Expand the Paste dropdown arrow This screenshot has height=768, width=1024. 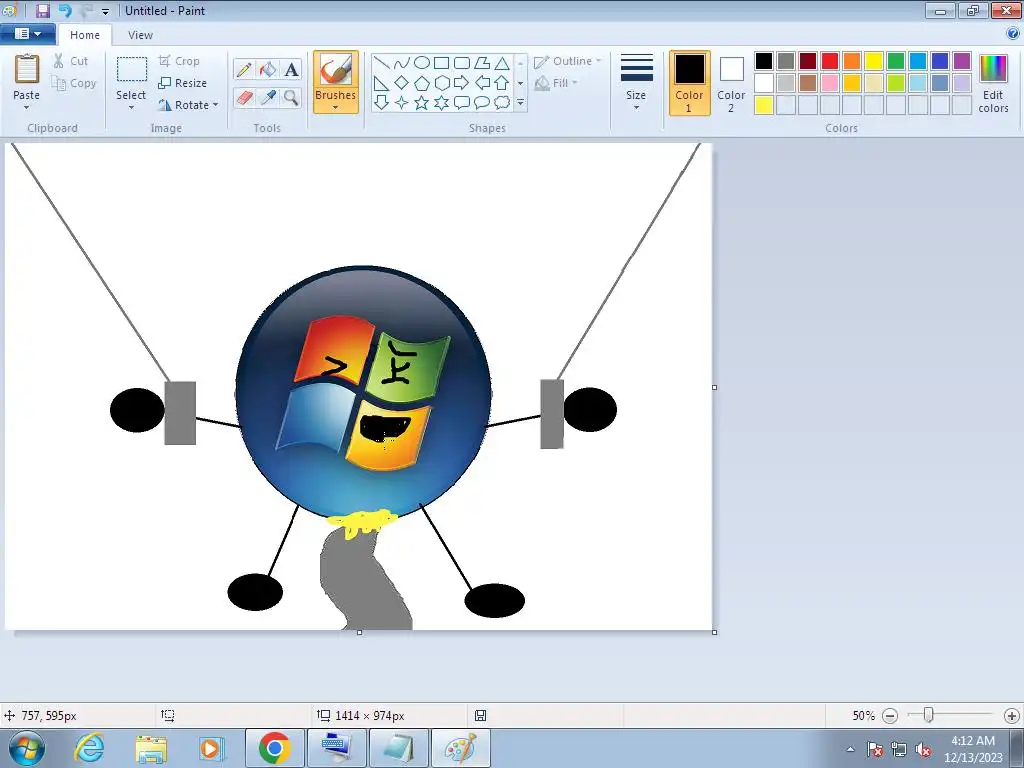pyautogui.click(x=27, y=108)
